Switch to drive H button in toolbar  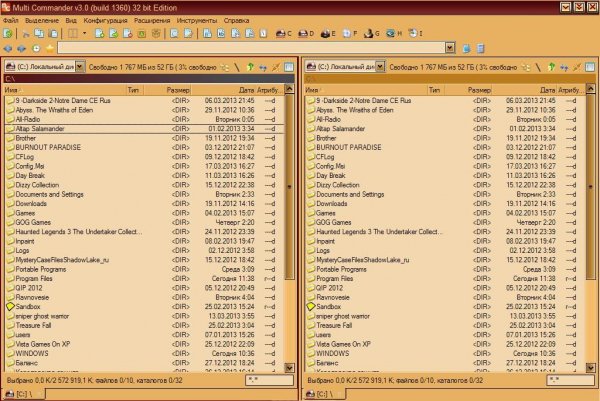394,34
